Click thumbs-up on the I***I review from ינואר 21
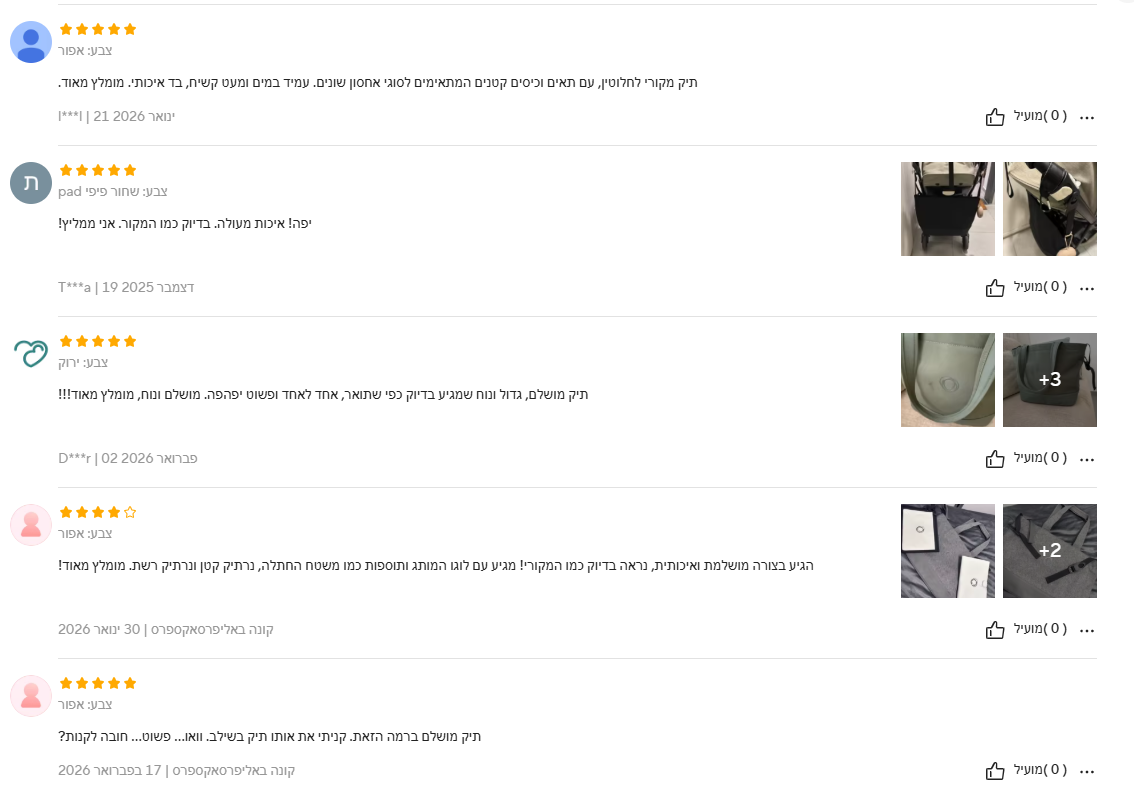Viewport: 1134px width, 789px height. (x=994, y=116)
